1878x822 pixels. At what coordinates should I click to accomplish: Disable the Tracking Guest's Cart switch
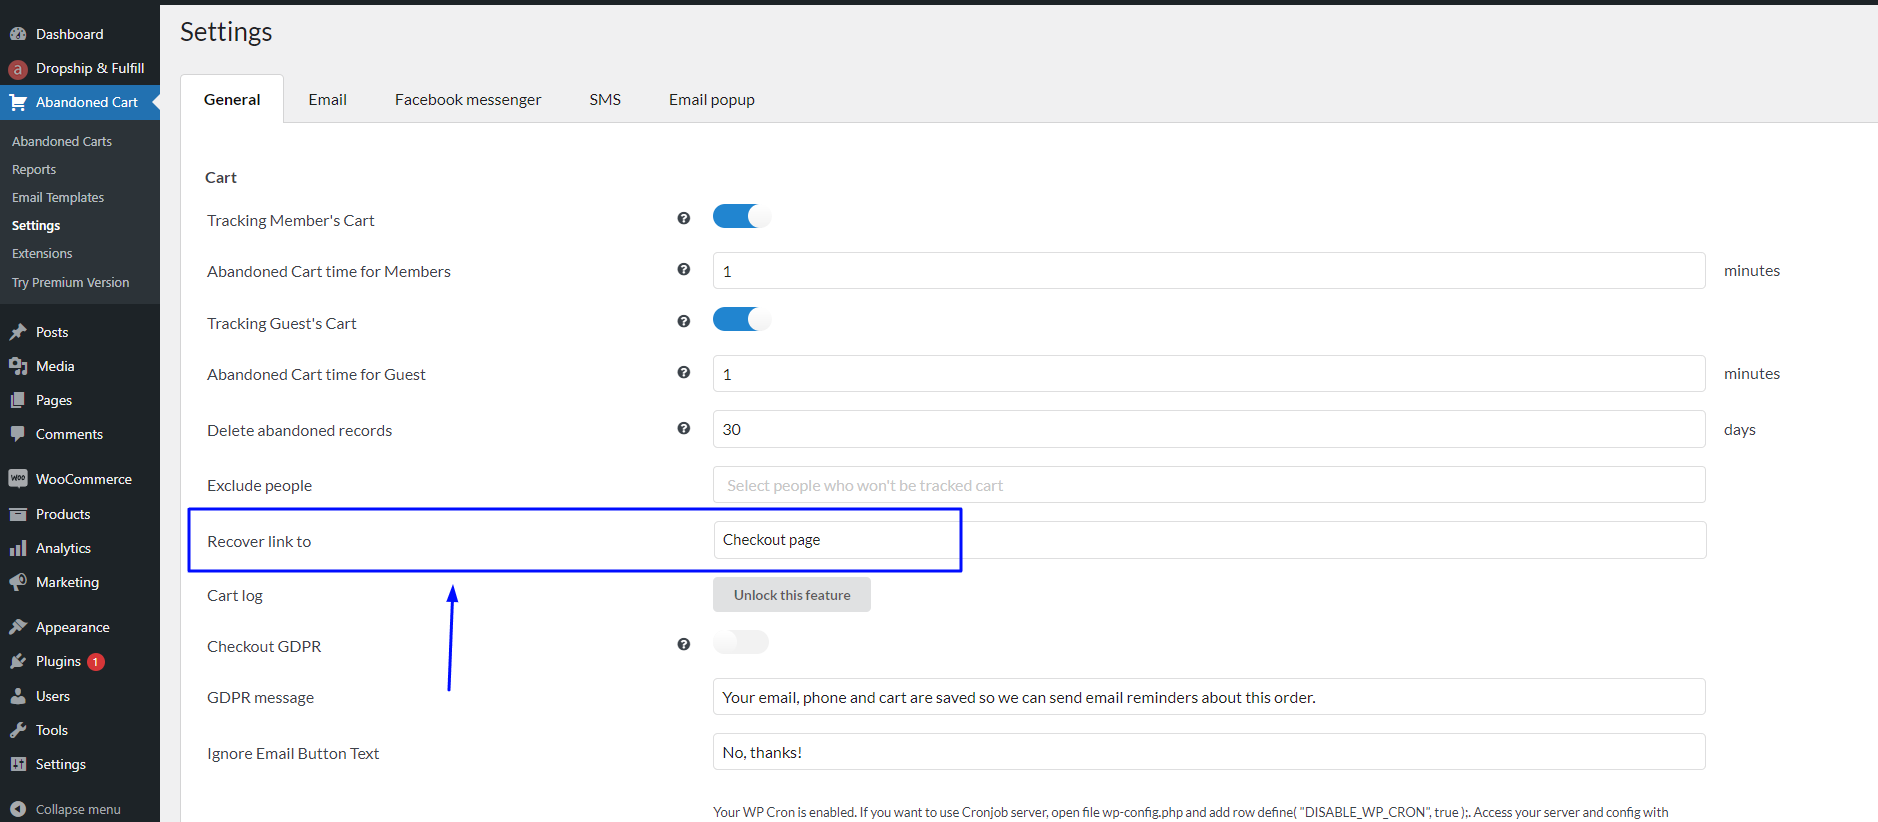741,320
